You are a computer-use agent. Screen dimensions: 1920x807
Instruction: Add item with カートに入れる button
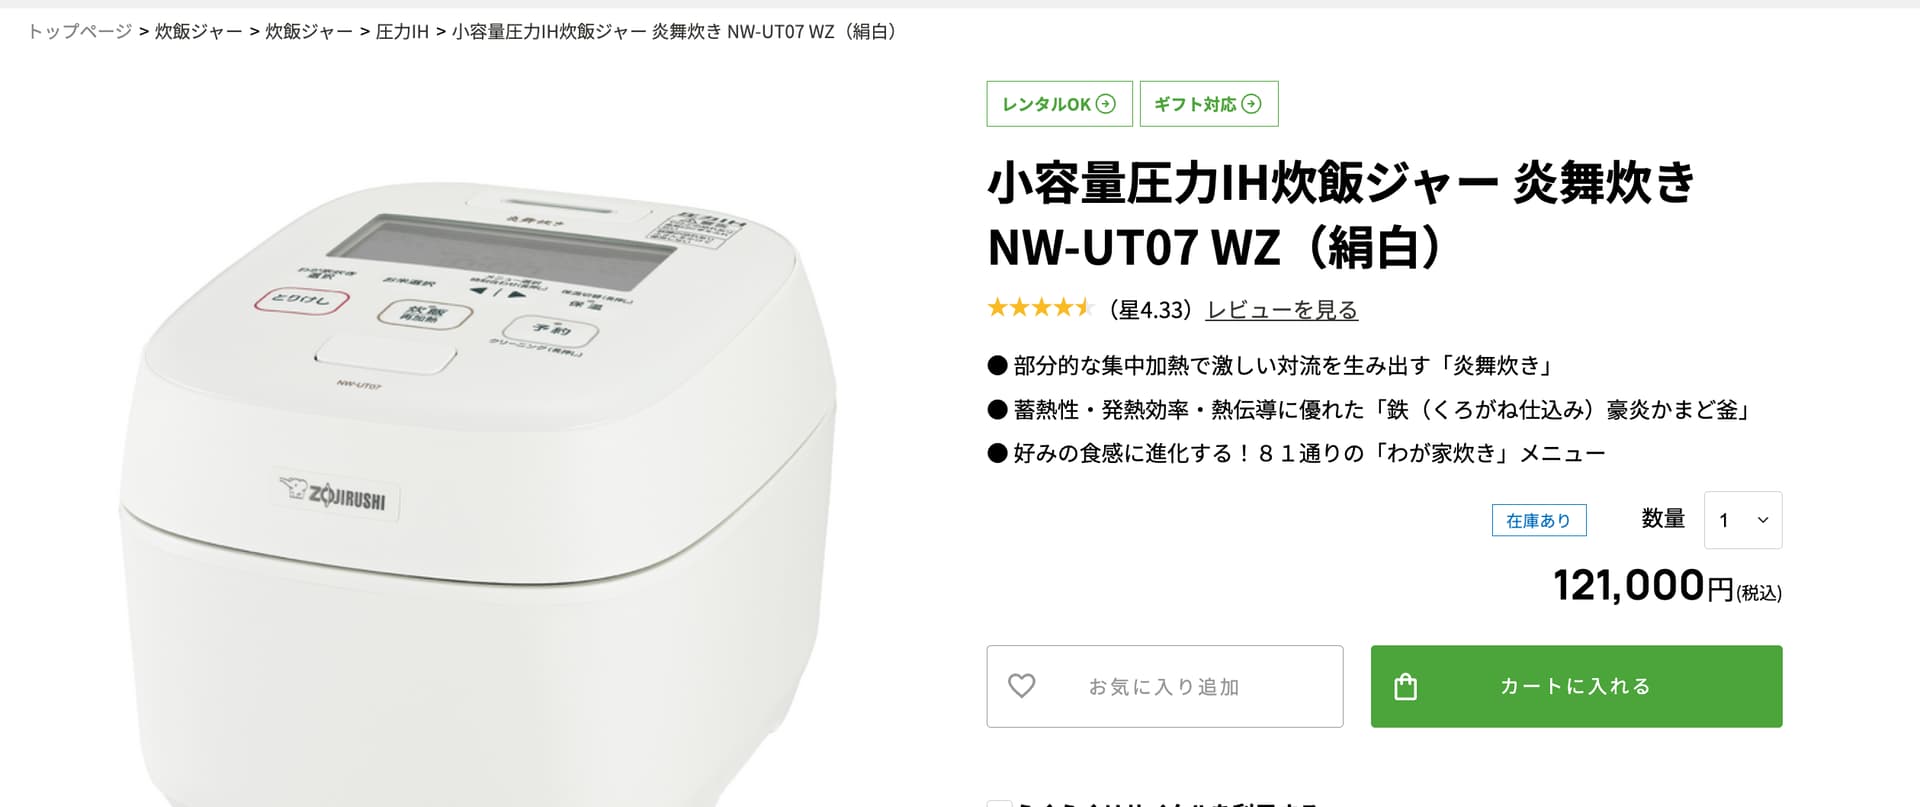click(x=1576, y=686)
